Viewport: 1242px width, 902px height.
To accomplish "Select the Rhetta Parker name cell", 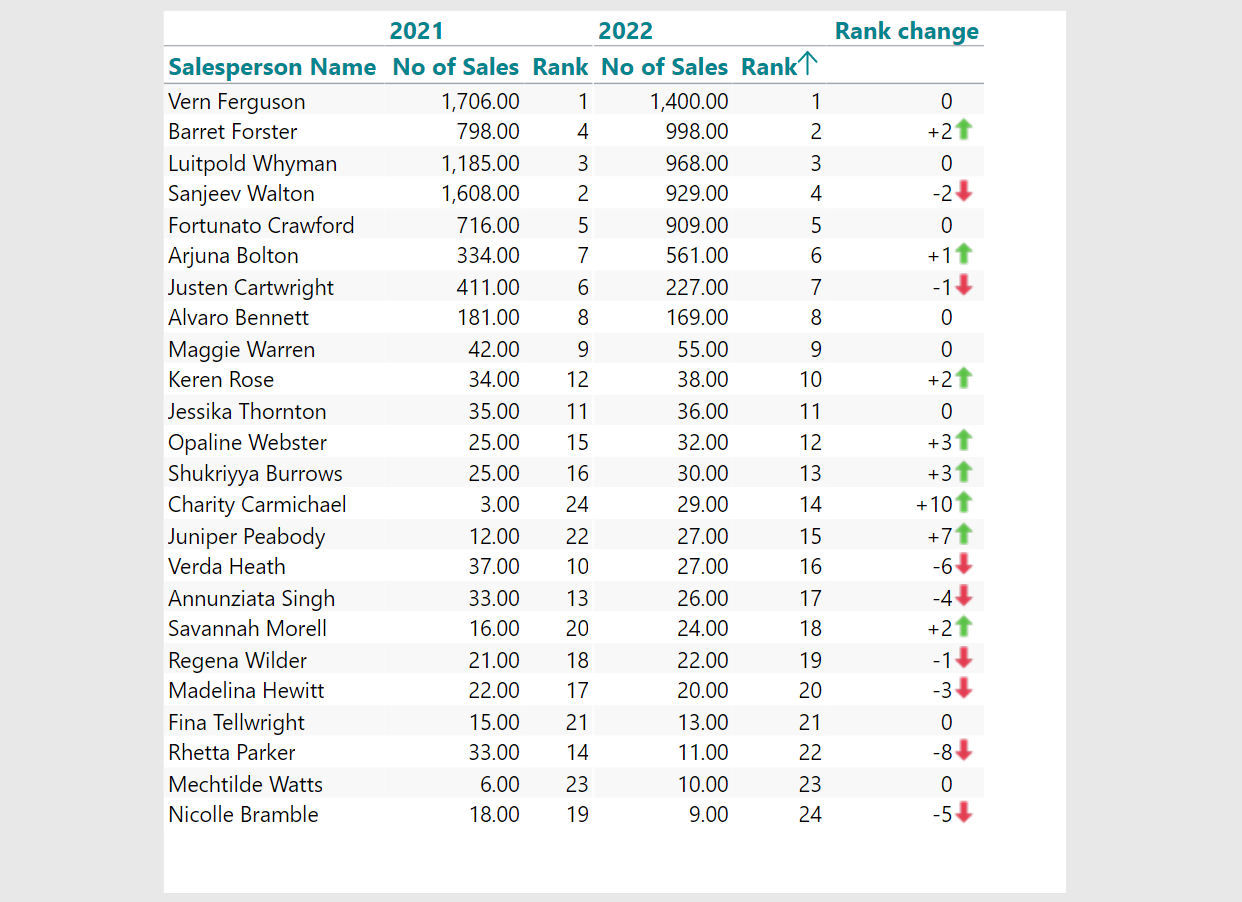I will pos(232,752).
